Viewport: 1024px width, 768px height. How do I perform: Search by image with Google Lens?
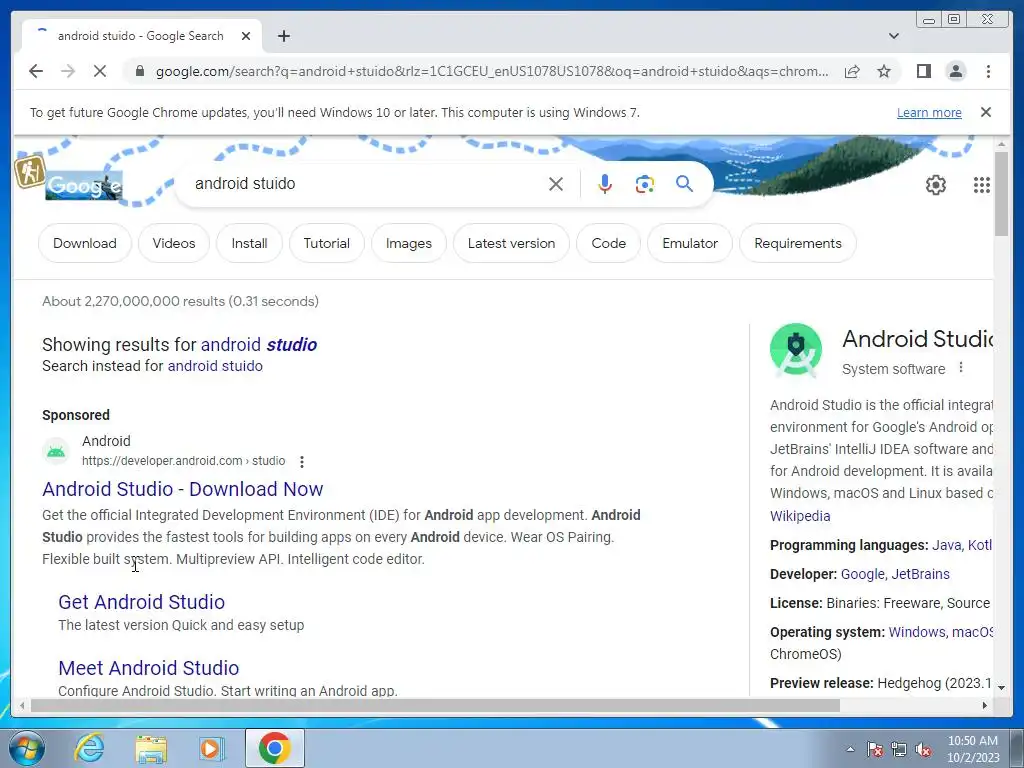click(645, 184)
